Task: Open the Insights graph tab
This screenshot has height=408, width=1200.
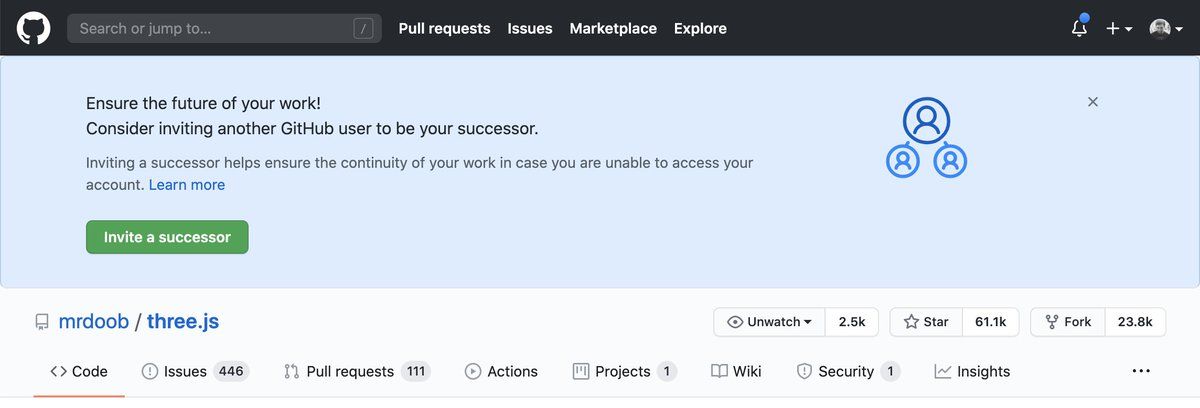Action: (972, 371)
